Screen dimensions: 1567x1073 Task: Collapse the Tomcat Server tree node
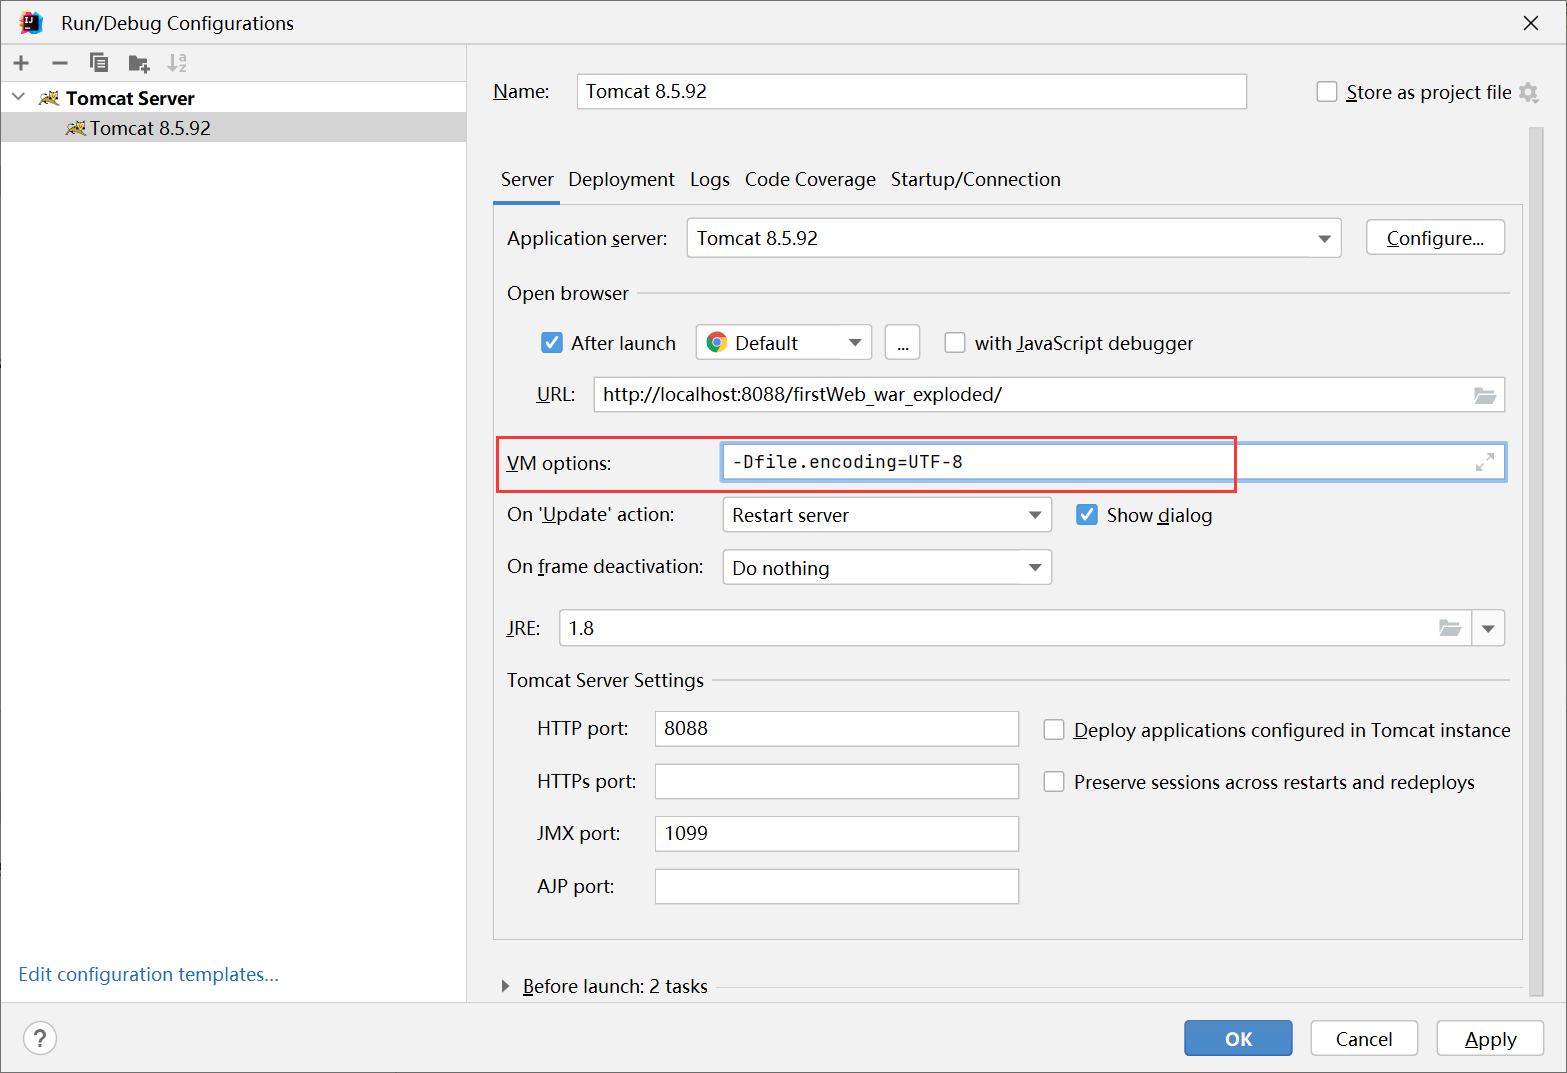point(18,97)
